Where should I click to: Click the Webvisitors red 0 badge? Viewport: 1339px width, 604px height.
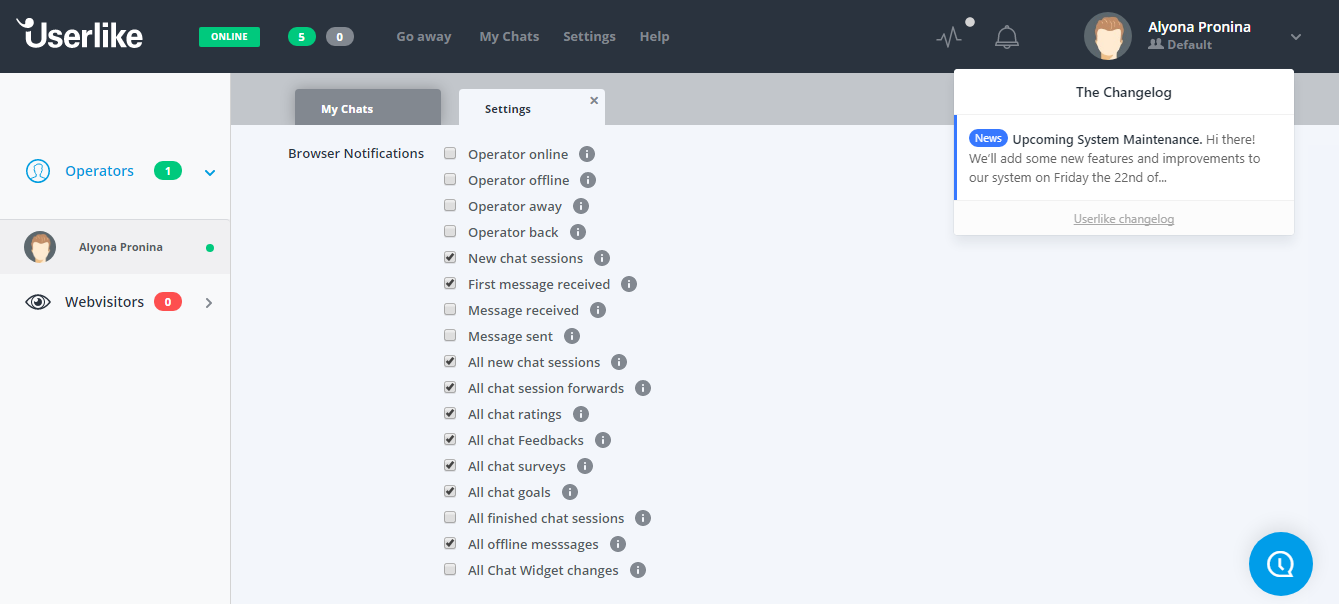168,302
